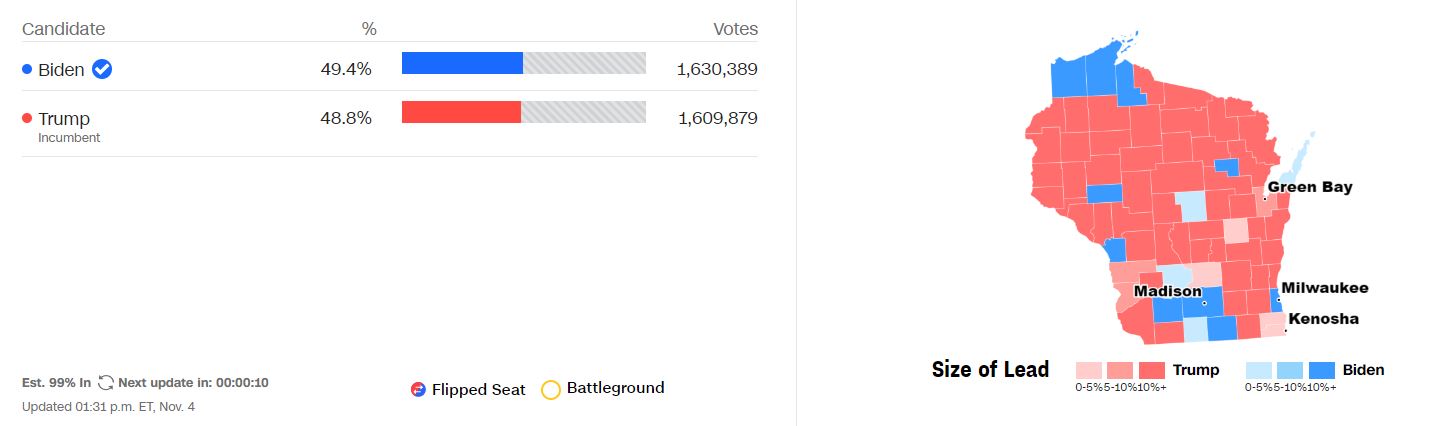Click the darkest blue Biden legend swatch

tap(1321, 370)
